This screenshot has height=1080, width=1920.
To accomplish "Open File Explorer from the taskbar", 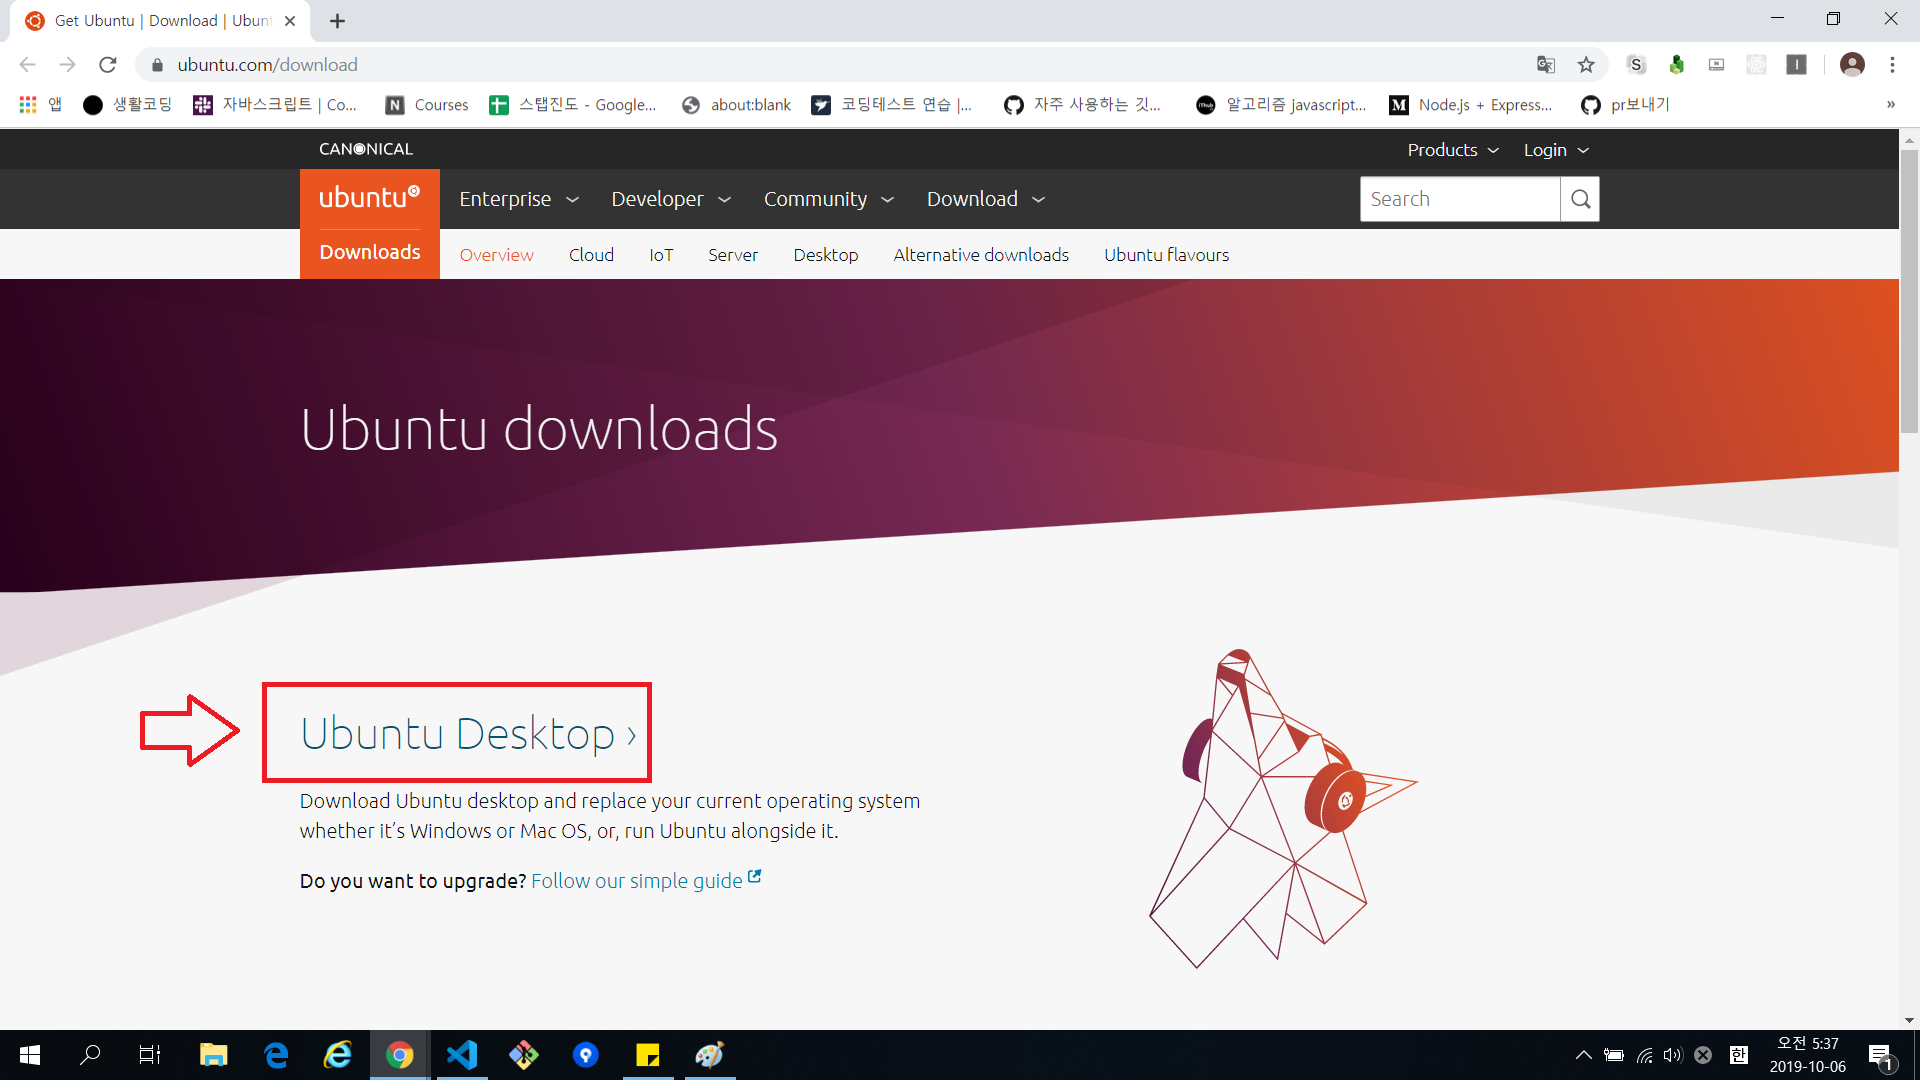I will pos(213,1055).
